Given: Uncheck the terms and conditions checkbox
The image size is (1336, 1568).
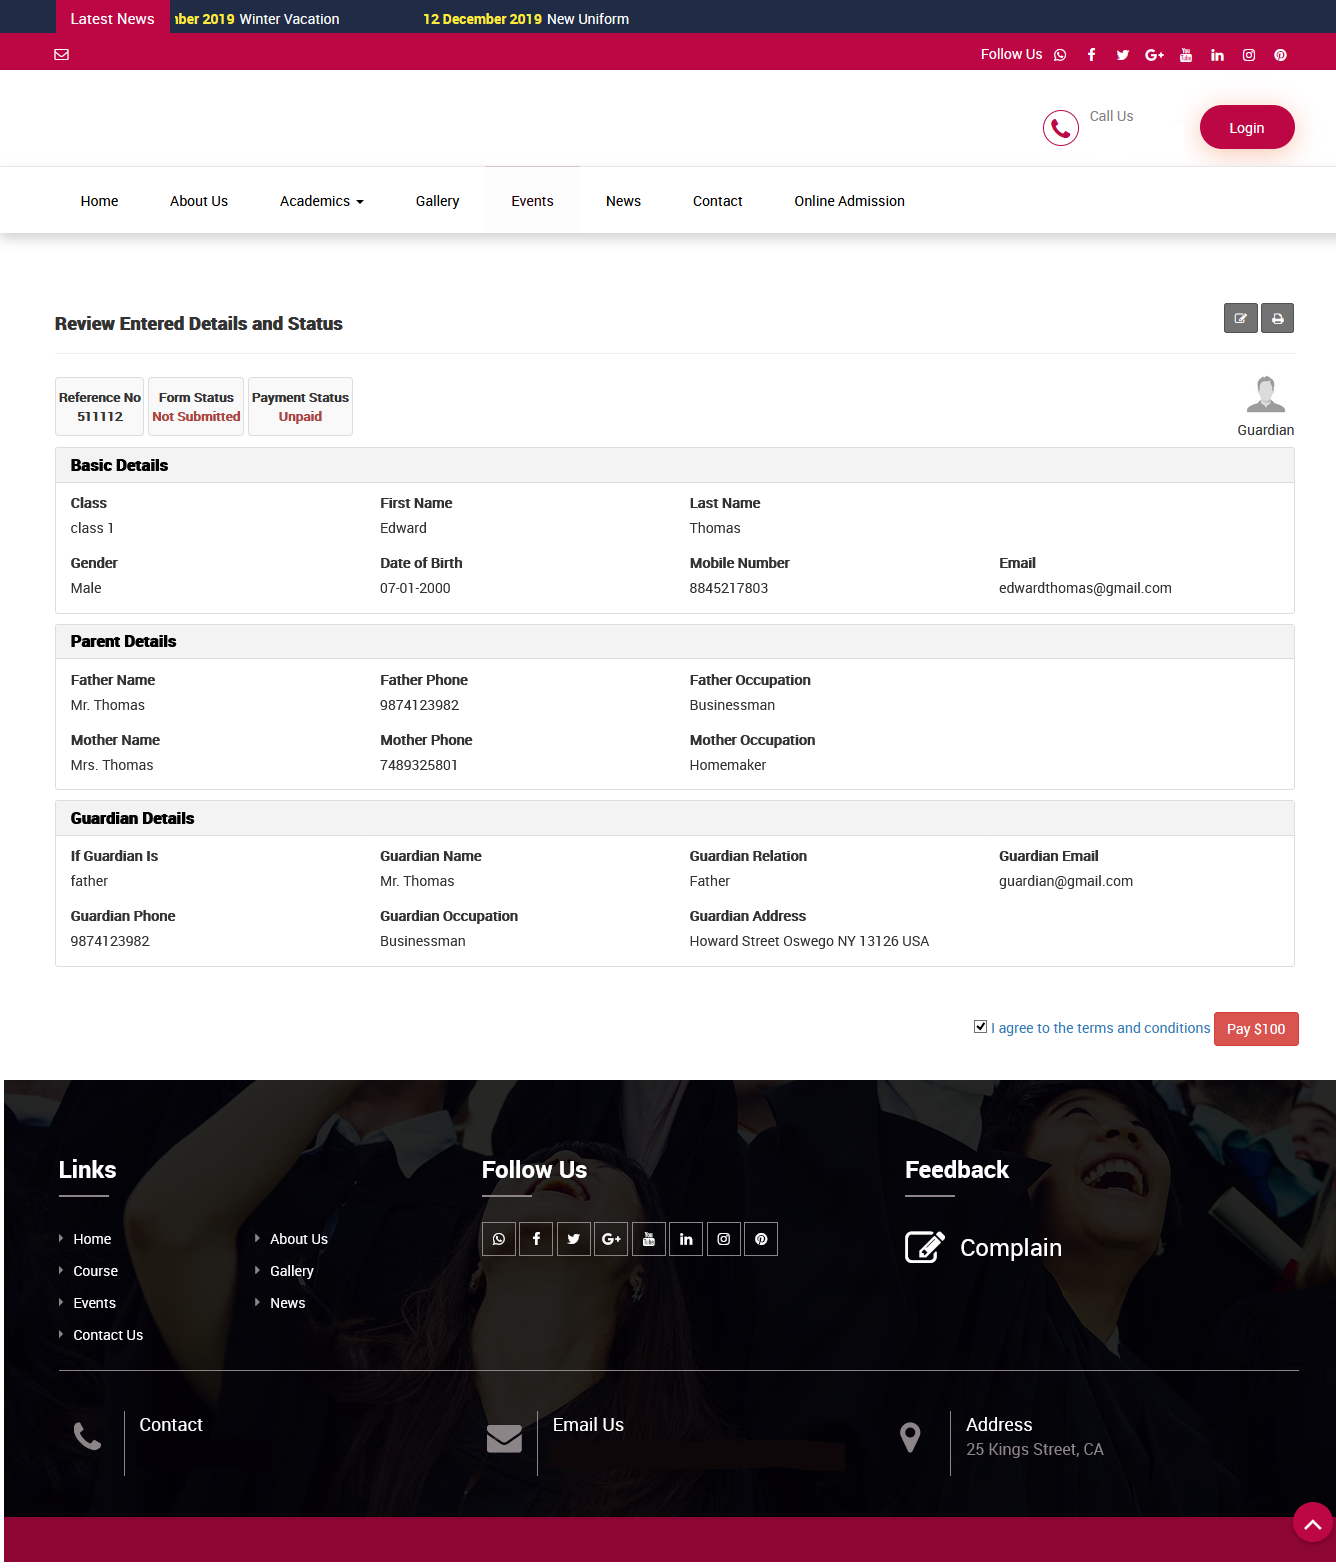Looking at the screenshot, I should click(980, 1027).
